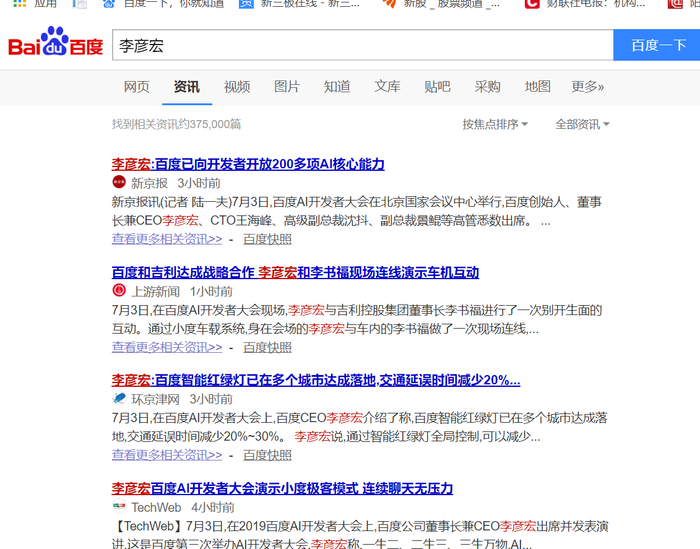
Task: Click the 上游新闻 source icon
Action: point(119,291)
